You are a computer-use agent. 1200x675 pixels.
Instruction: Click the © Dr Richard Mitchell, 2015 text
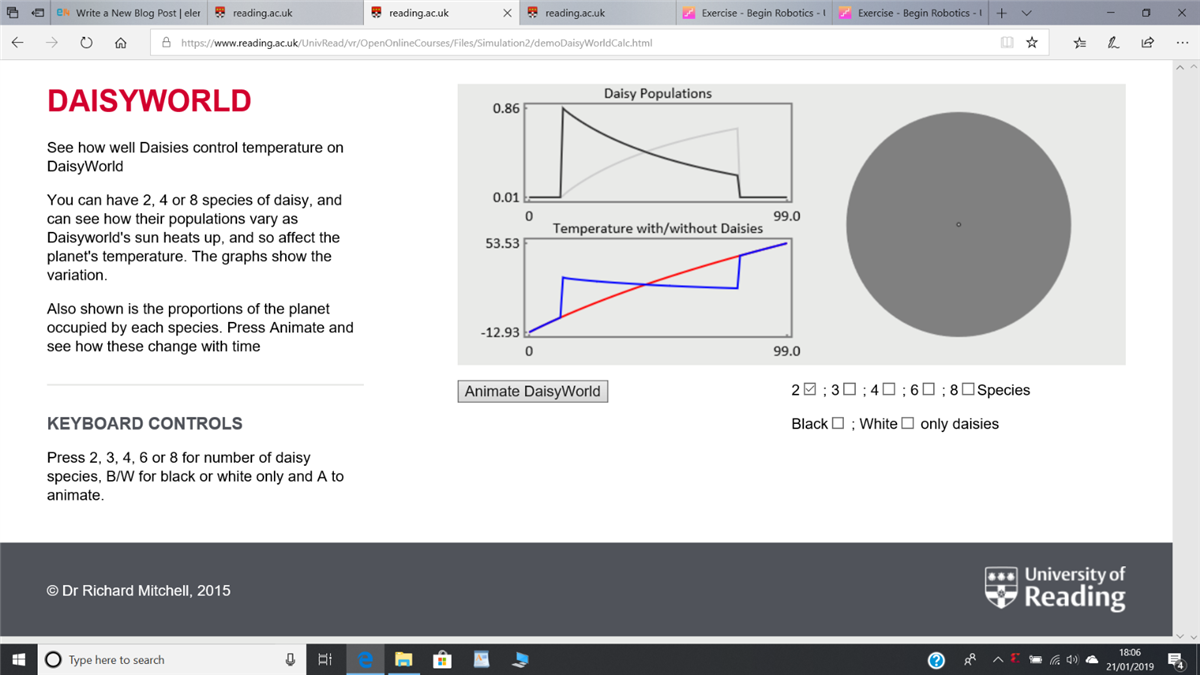(139, 590)
